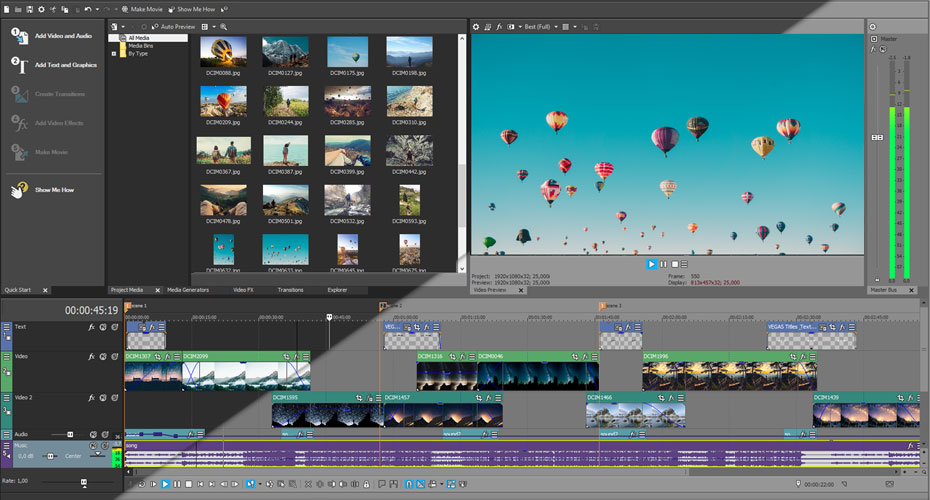930x500 pixels.
Task: Play the video in the preview window
Action: (x=651, y=264)
